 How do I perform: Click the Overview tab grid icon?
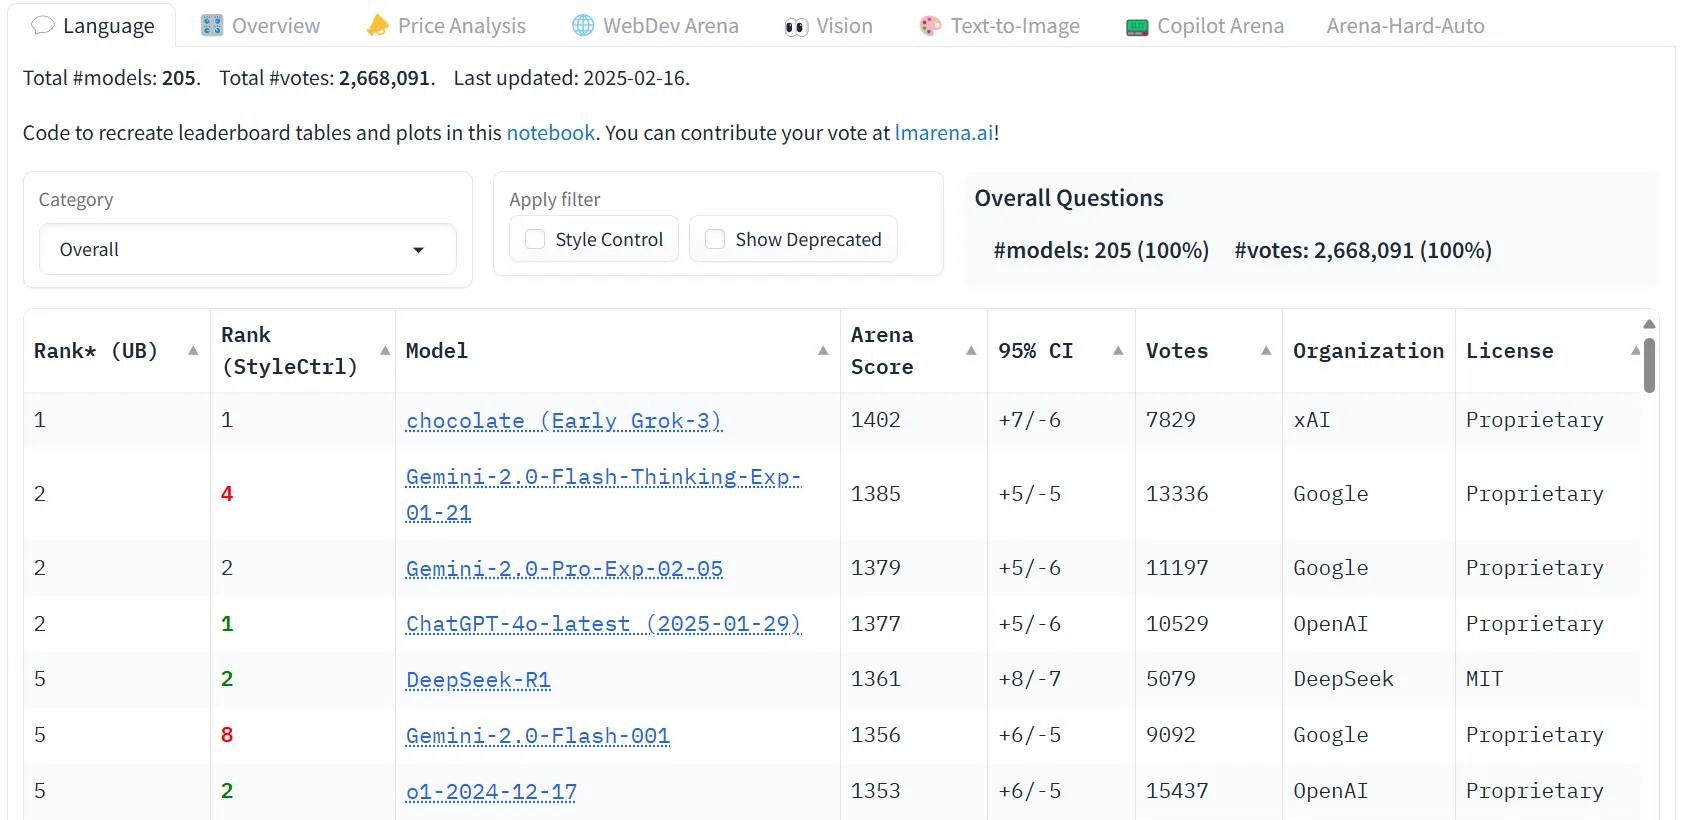[x=212, y=26]
